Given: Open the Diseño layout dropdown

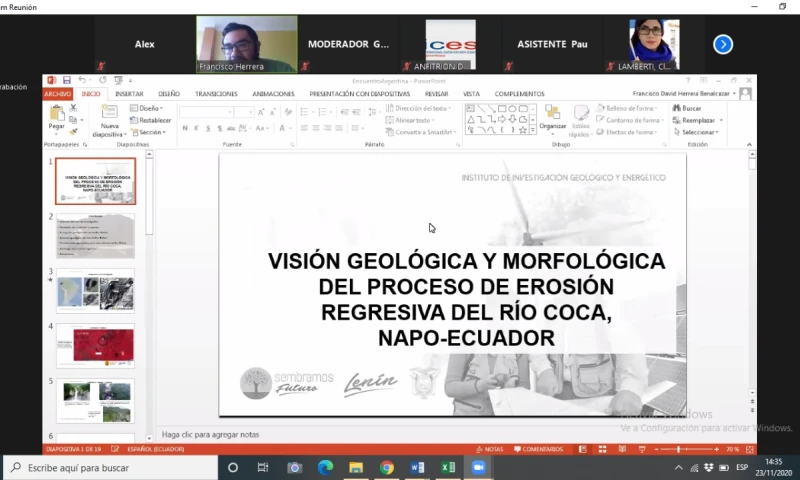Looking at the screenshot, I should [x=146, y=108].
